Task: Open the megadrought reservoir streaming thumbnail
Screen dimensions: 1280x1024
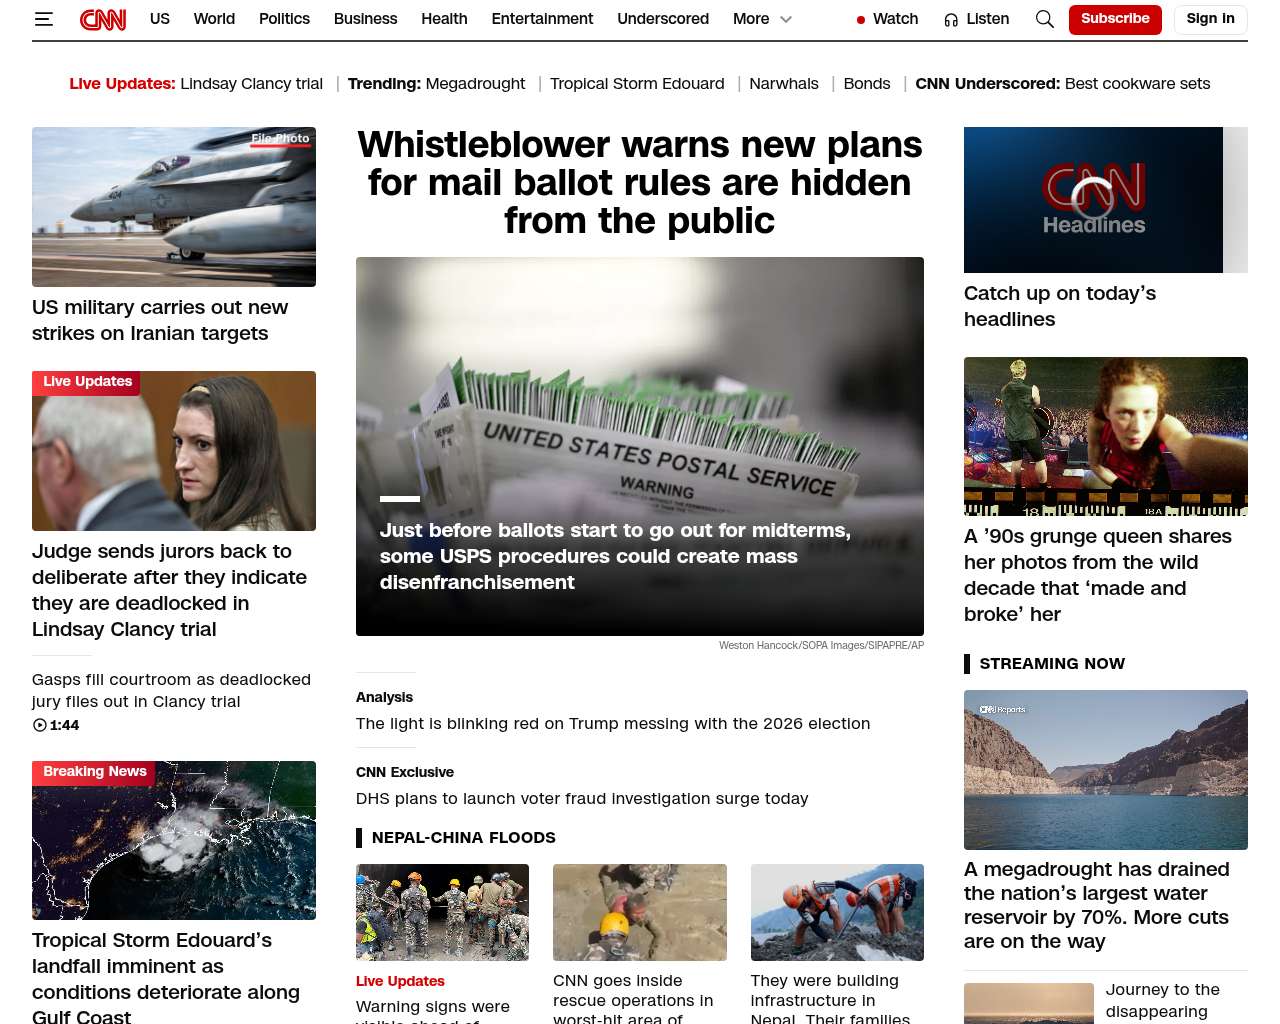Action: coord(1106,770)
